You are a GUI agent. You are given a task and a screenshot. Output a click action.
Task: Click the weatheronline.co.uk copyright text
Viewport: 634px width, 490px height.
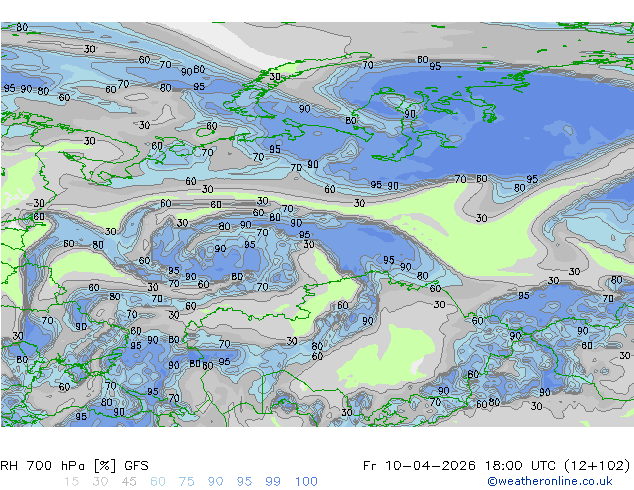click(549, 481)
